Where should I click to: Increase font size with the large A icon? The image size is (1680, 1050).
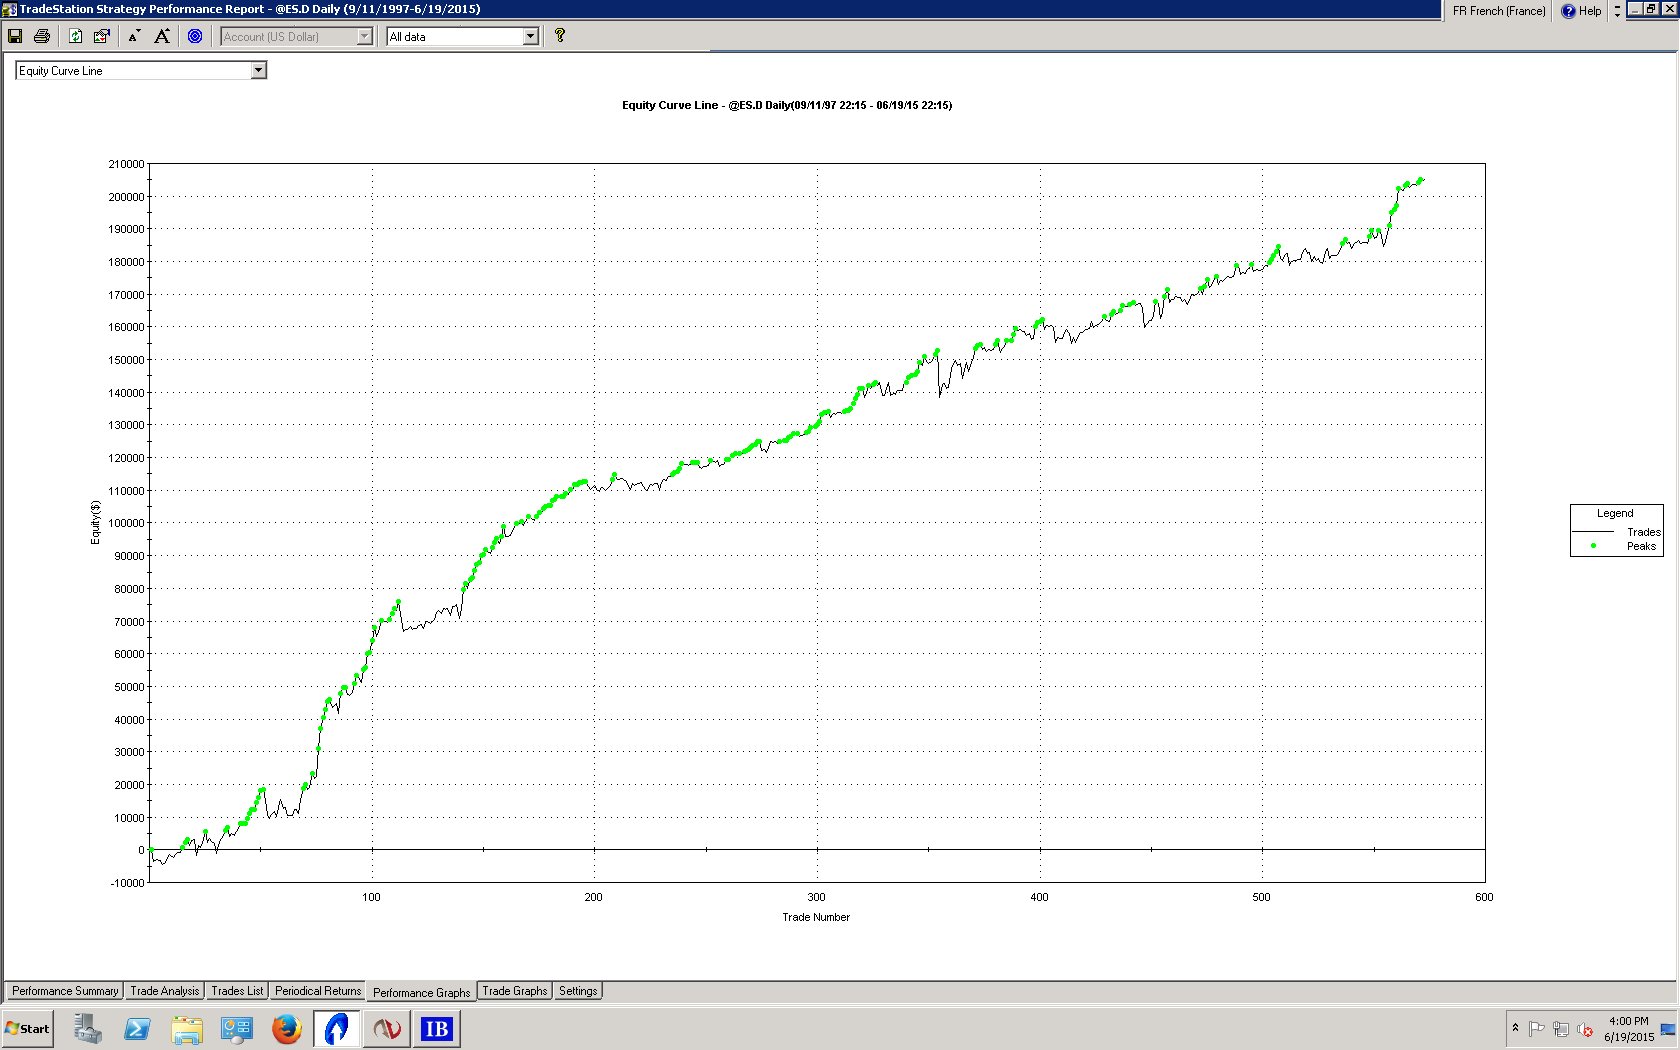point(161,36)
